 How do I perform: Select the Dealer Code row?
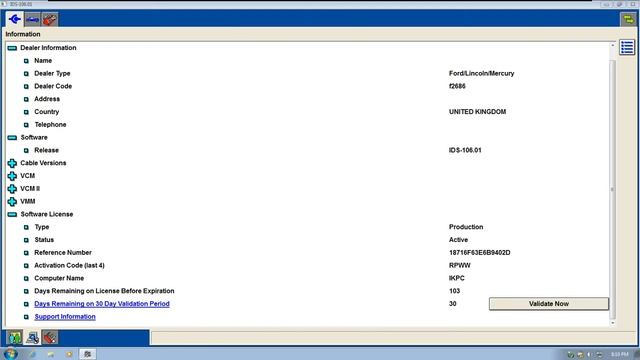[x=307, y=86]
